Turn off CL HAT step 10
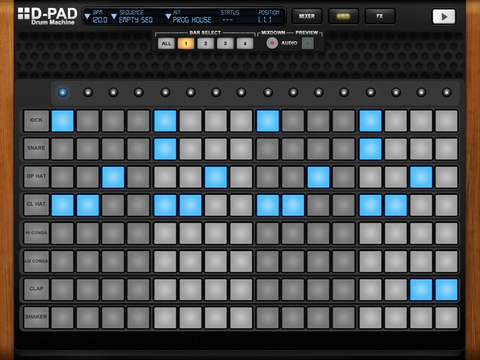Screen dimensions: 480x360 coord(293,205)
